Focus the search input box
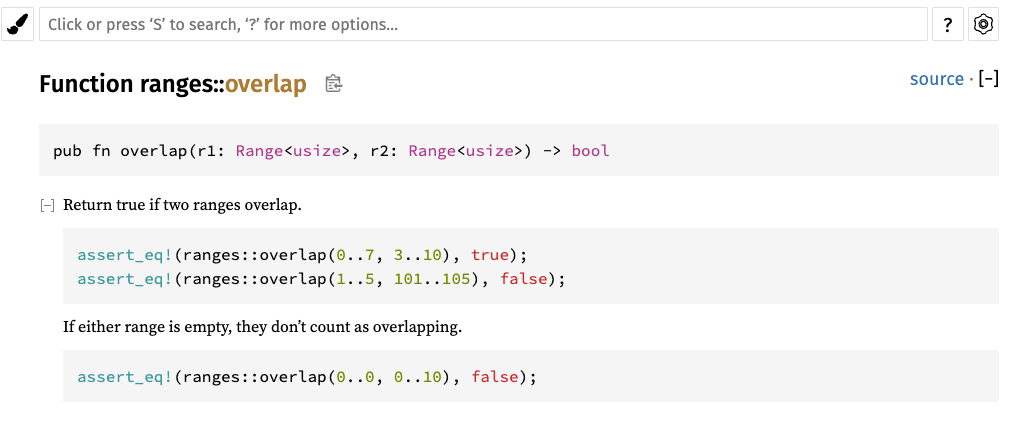Screen dimensions: 1035x423 (x=483, y=25)
